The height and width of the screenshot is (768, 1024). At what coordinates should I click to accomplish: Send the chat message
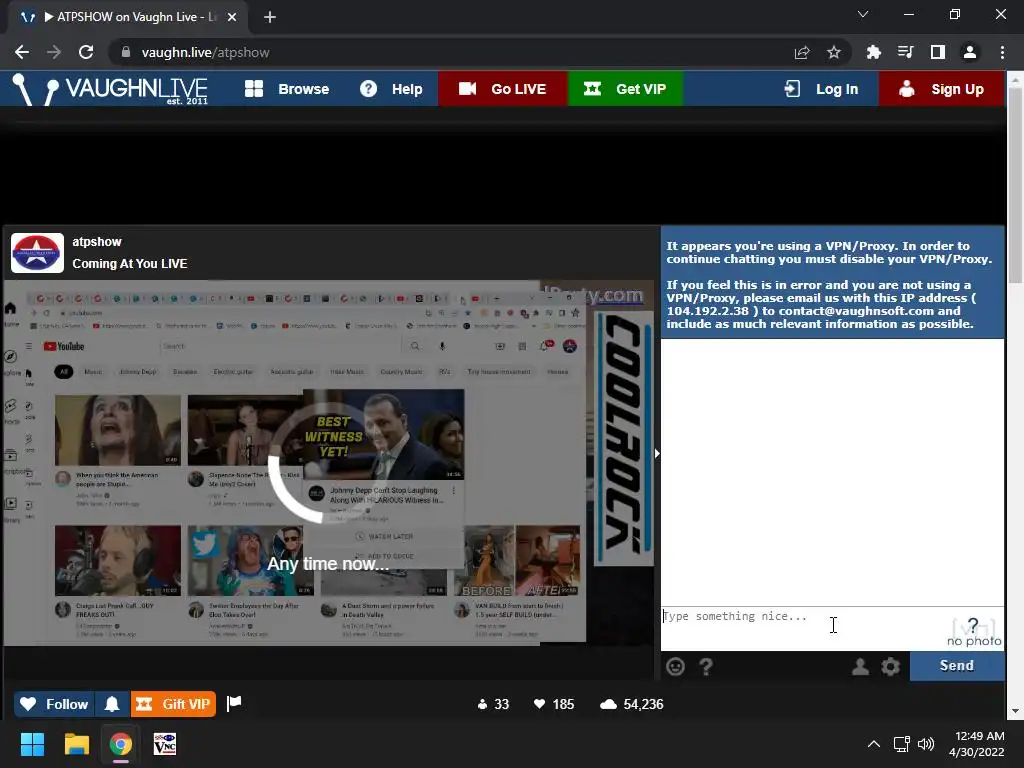[x=957, y=665]
